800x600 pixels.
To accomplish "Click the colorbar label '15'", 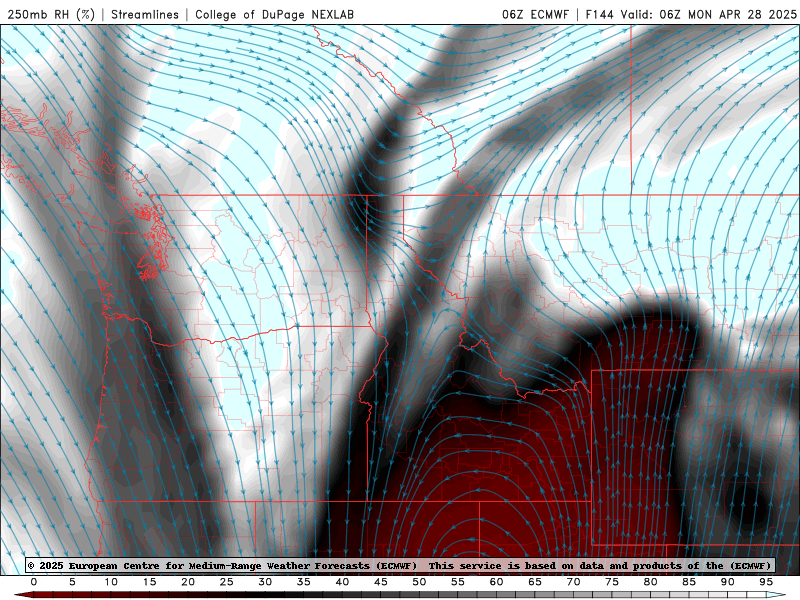I will point(149,582).
